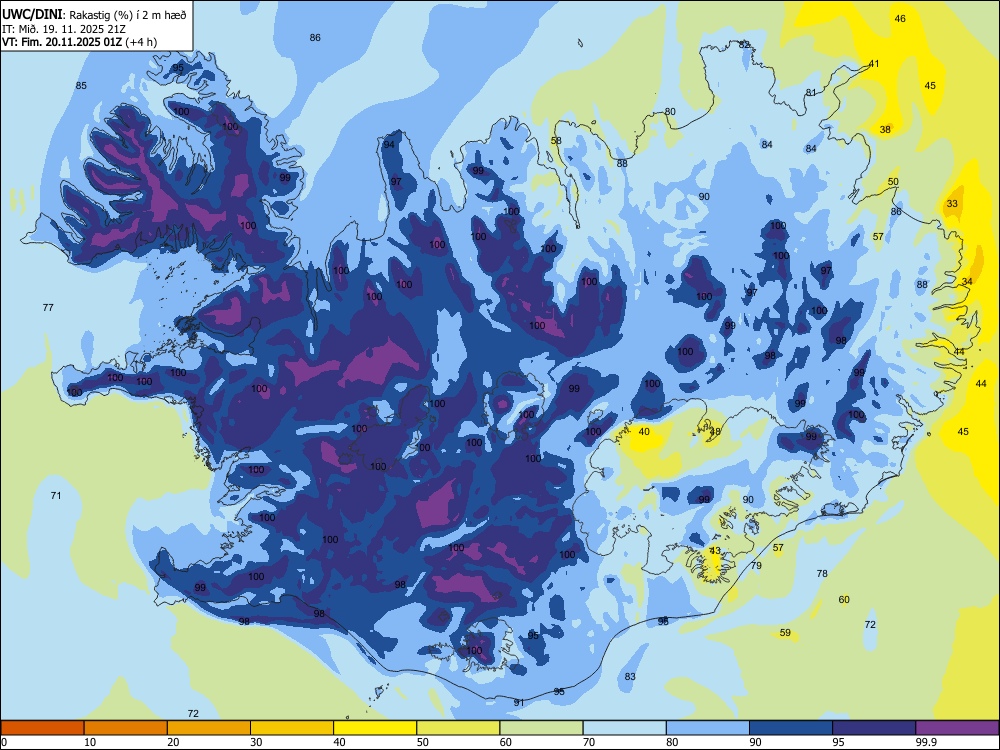Click the dark orange 0–10 legend swatch
This screenshot has height=750, width=1000.
(x=42, y=728)
